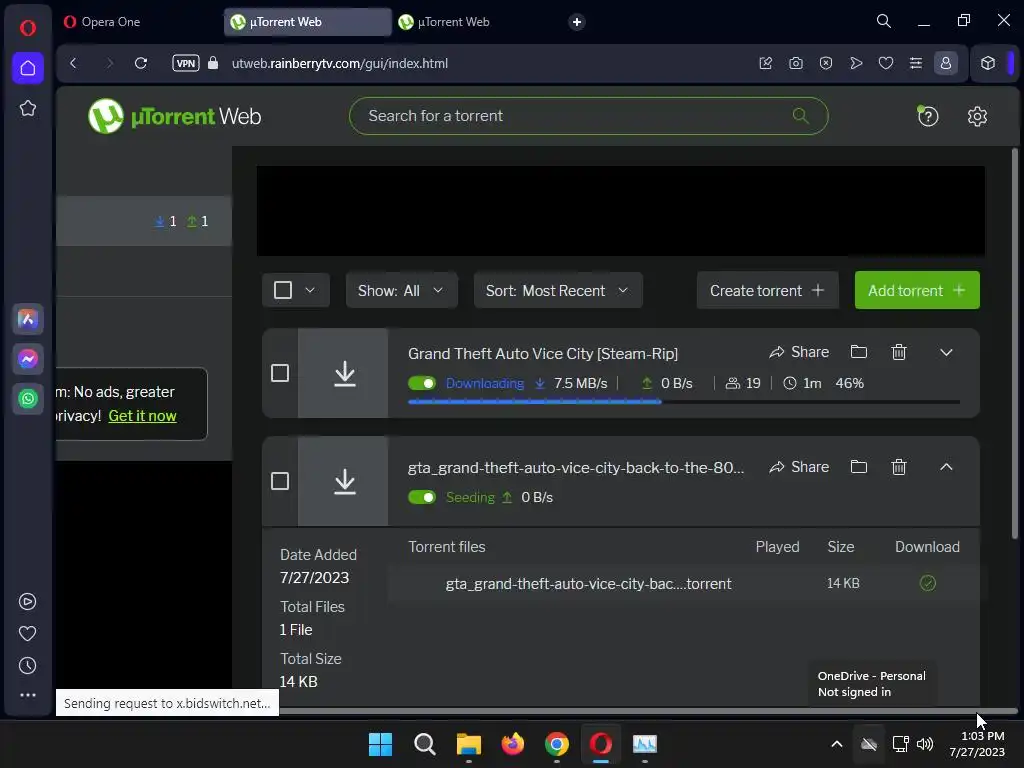
Task: Pause the downloading Vice City torrent toggle
Action: pyautogui.click(x=422, y=383)
